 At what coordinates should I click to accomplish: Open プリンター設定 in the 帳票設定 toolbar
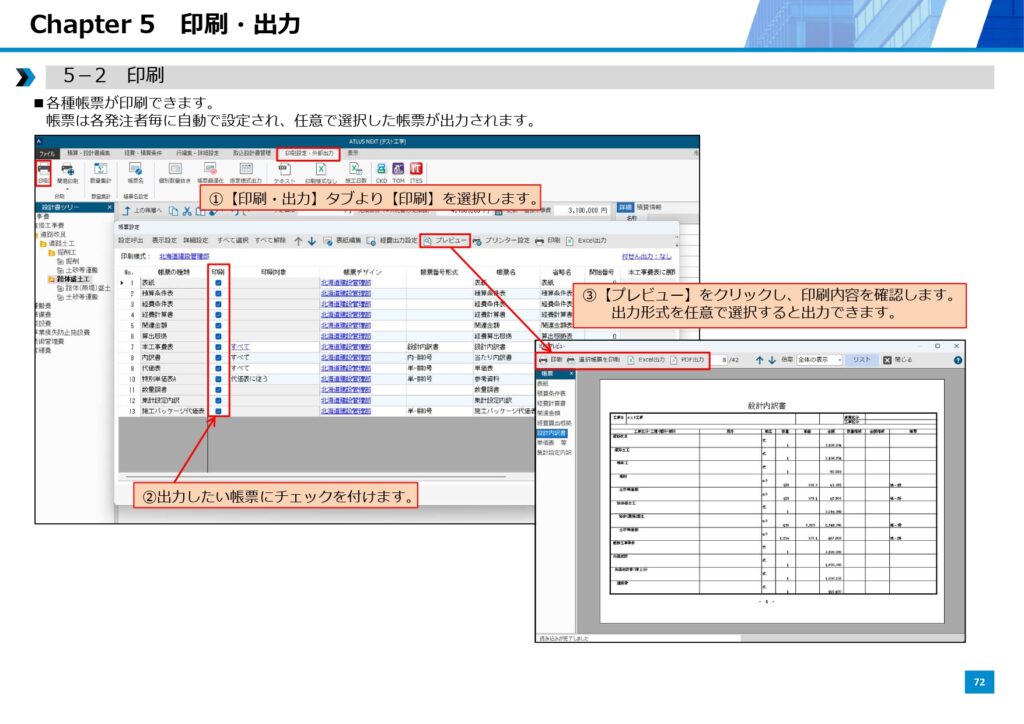pos(501,241)
